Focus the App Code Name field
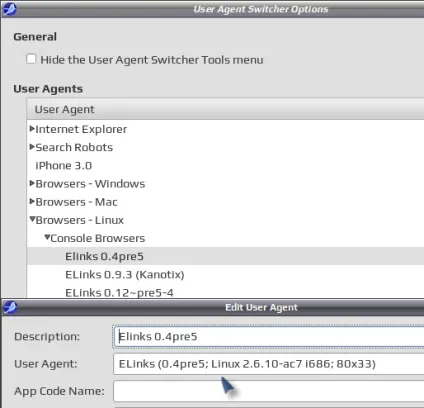 click(x=269, y=391)
